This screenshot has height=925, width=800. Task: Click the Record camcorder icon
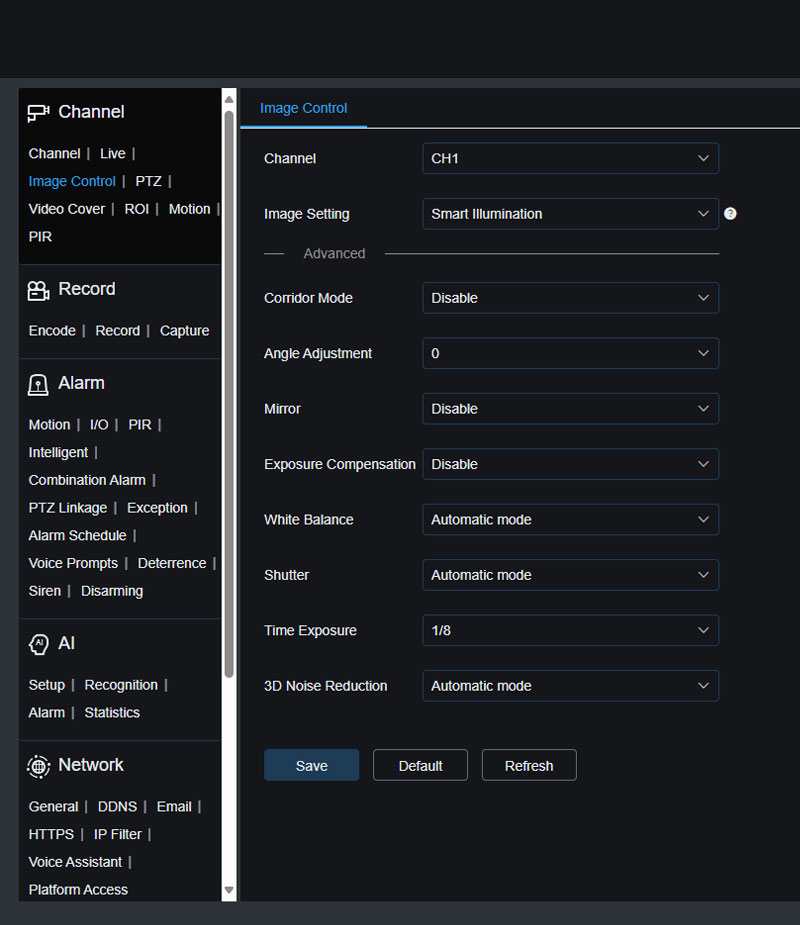point(38,290)
